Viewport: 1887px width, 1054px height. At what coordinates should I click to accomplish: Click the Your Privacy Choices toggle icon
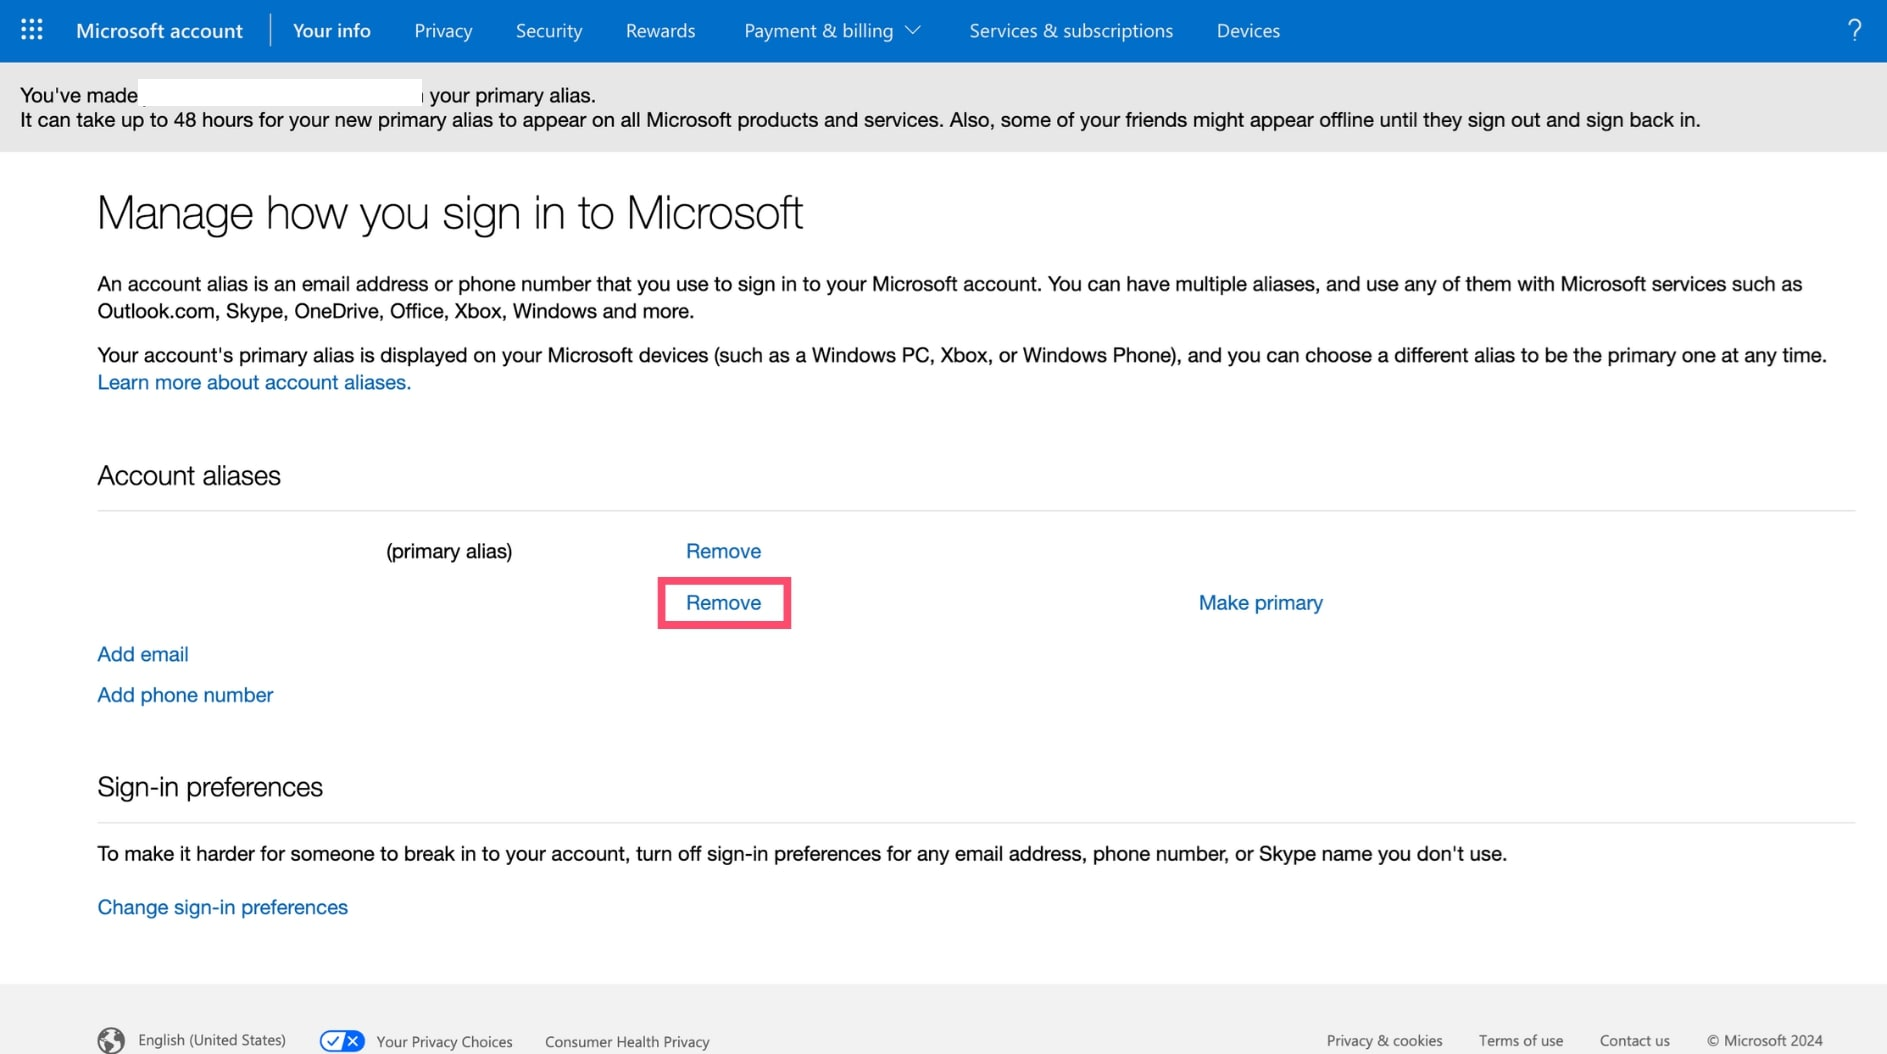click(x=342, y=1041)
